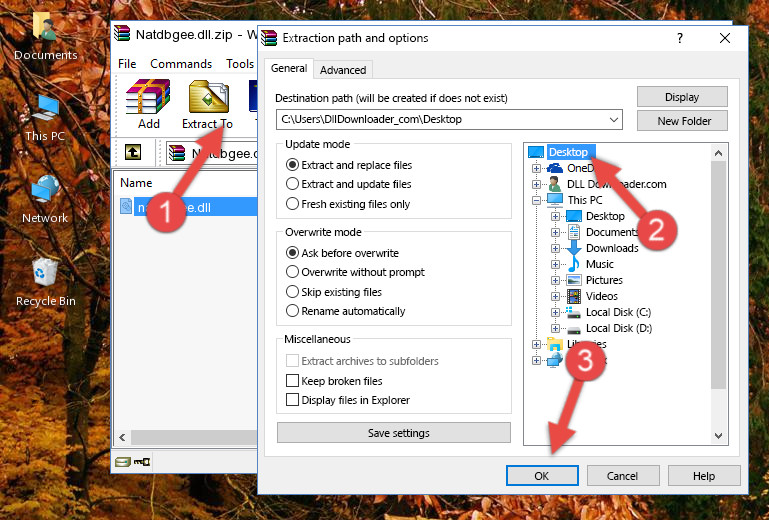Image resolution: width=769 pixels, height=520 pixels.
Task: Select the Network desktop icon
Action: pyautogui.click(x=45, y=200)
